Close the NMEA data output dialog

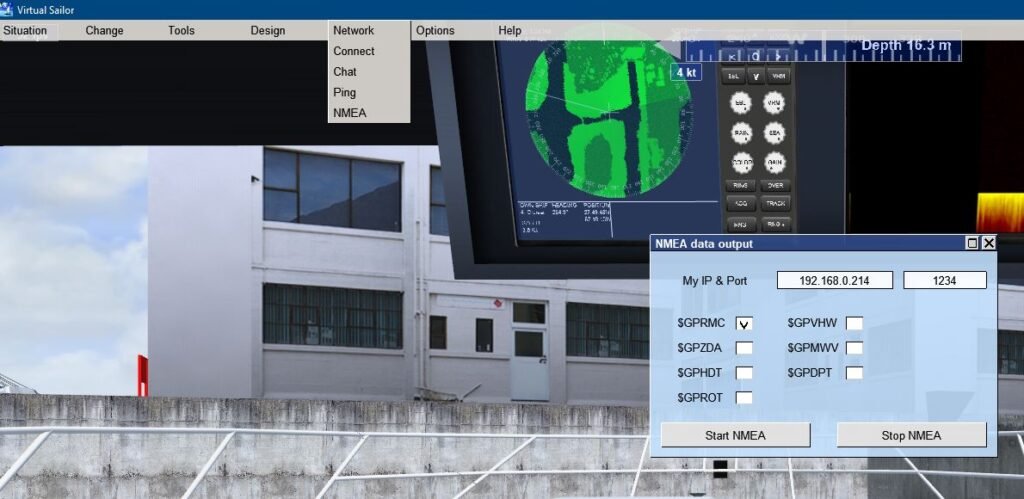coord(989,244)
